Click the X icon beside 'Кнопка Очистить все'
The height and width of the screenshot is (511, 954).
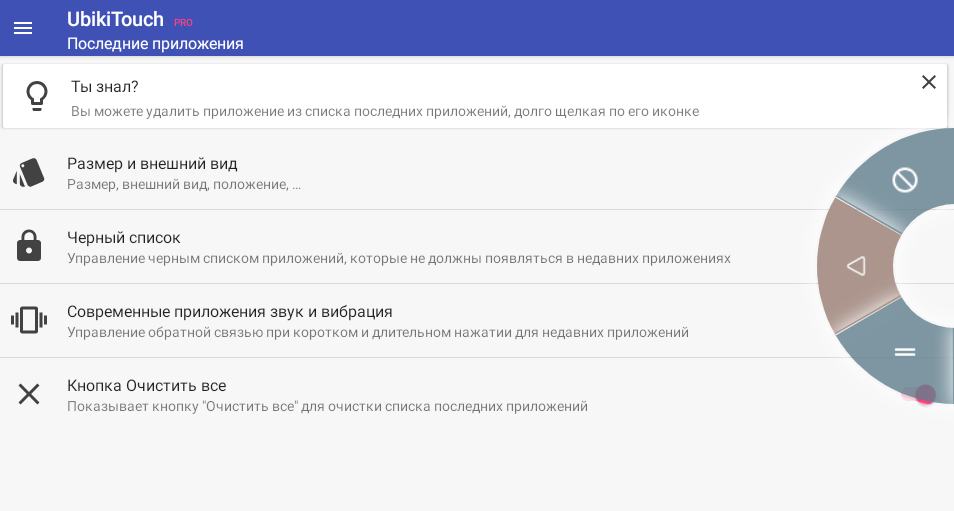click(29, 394)
